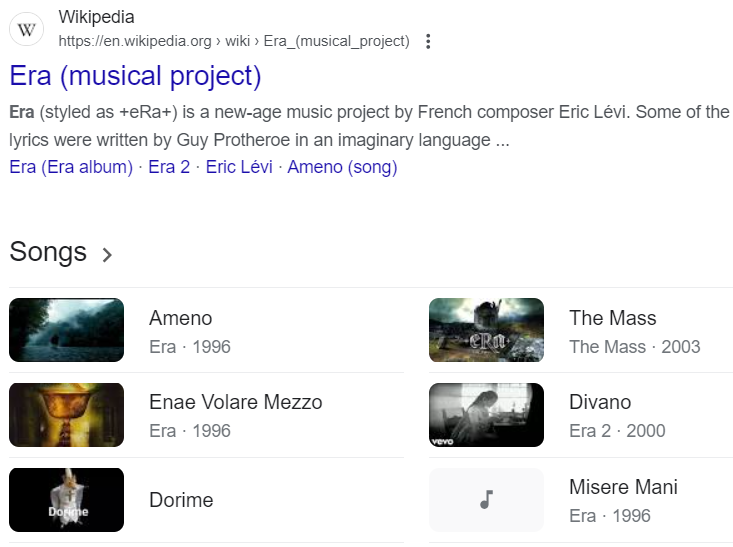
Task: Click the Enae Volare Mezzo thumbnail
Action: click(x=66, y=415)
